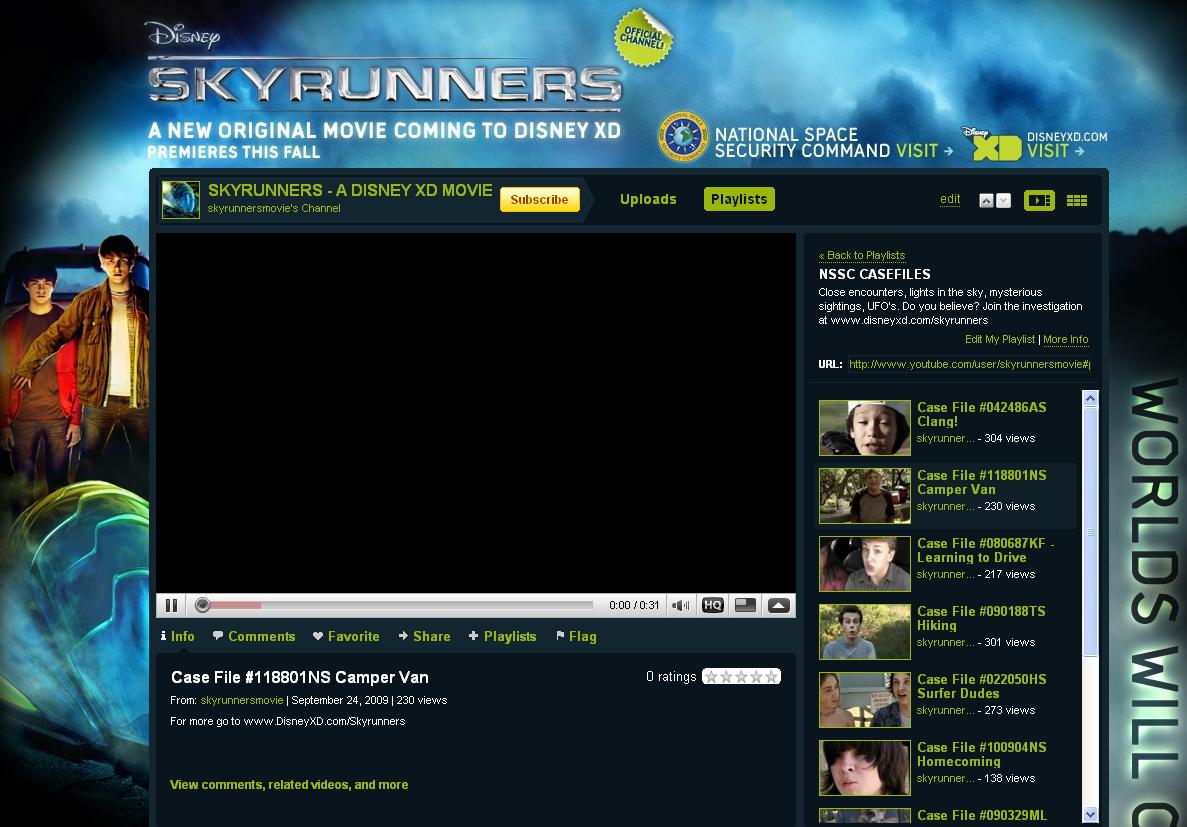Click the National Space Security Command seal
The height and width of the screenshot is (827, 1187).
coord(683,137)
